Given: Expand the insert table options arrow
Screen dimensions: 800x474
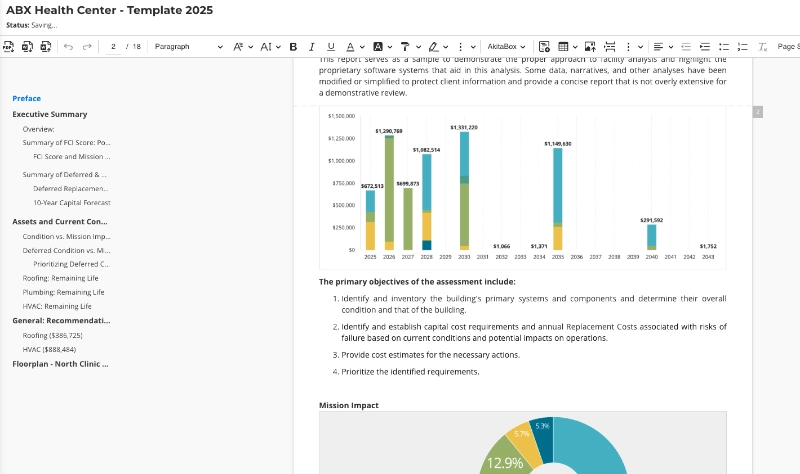Looking at the screenshot, I should click(575, 46).
